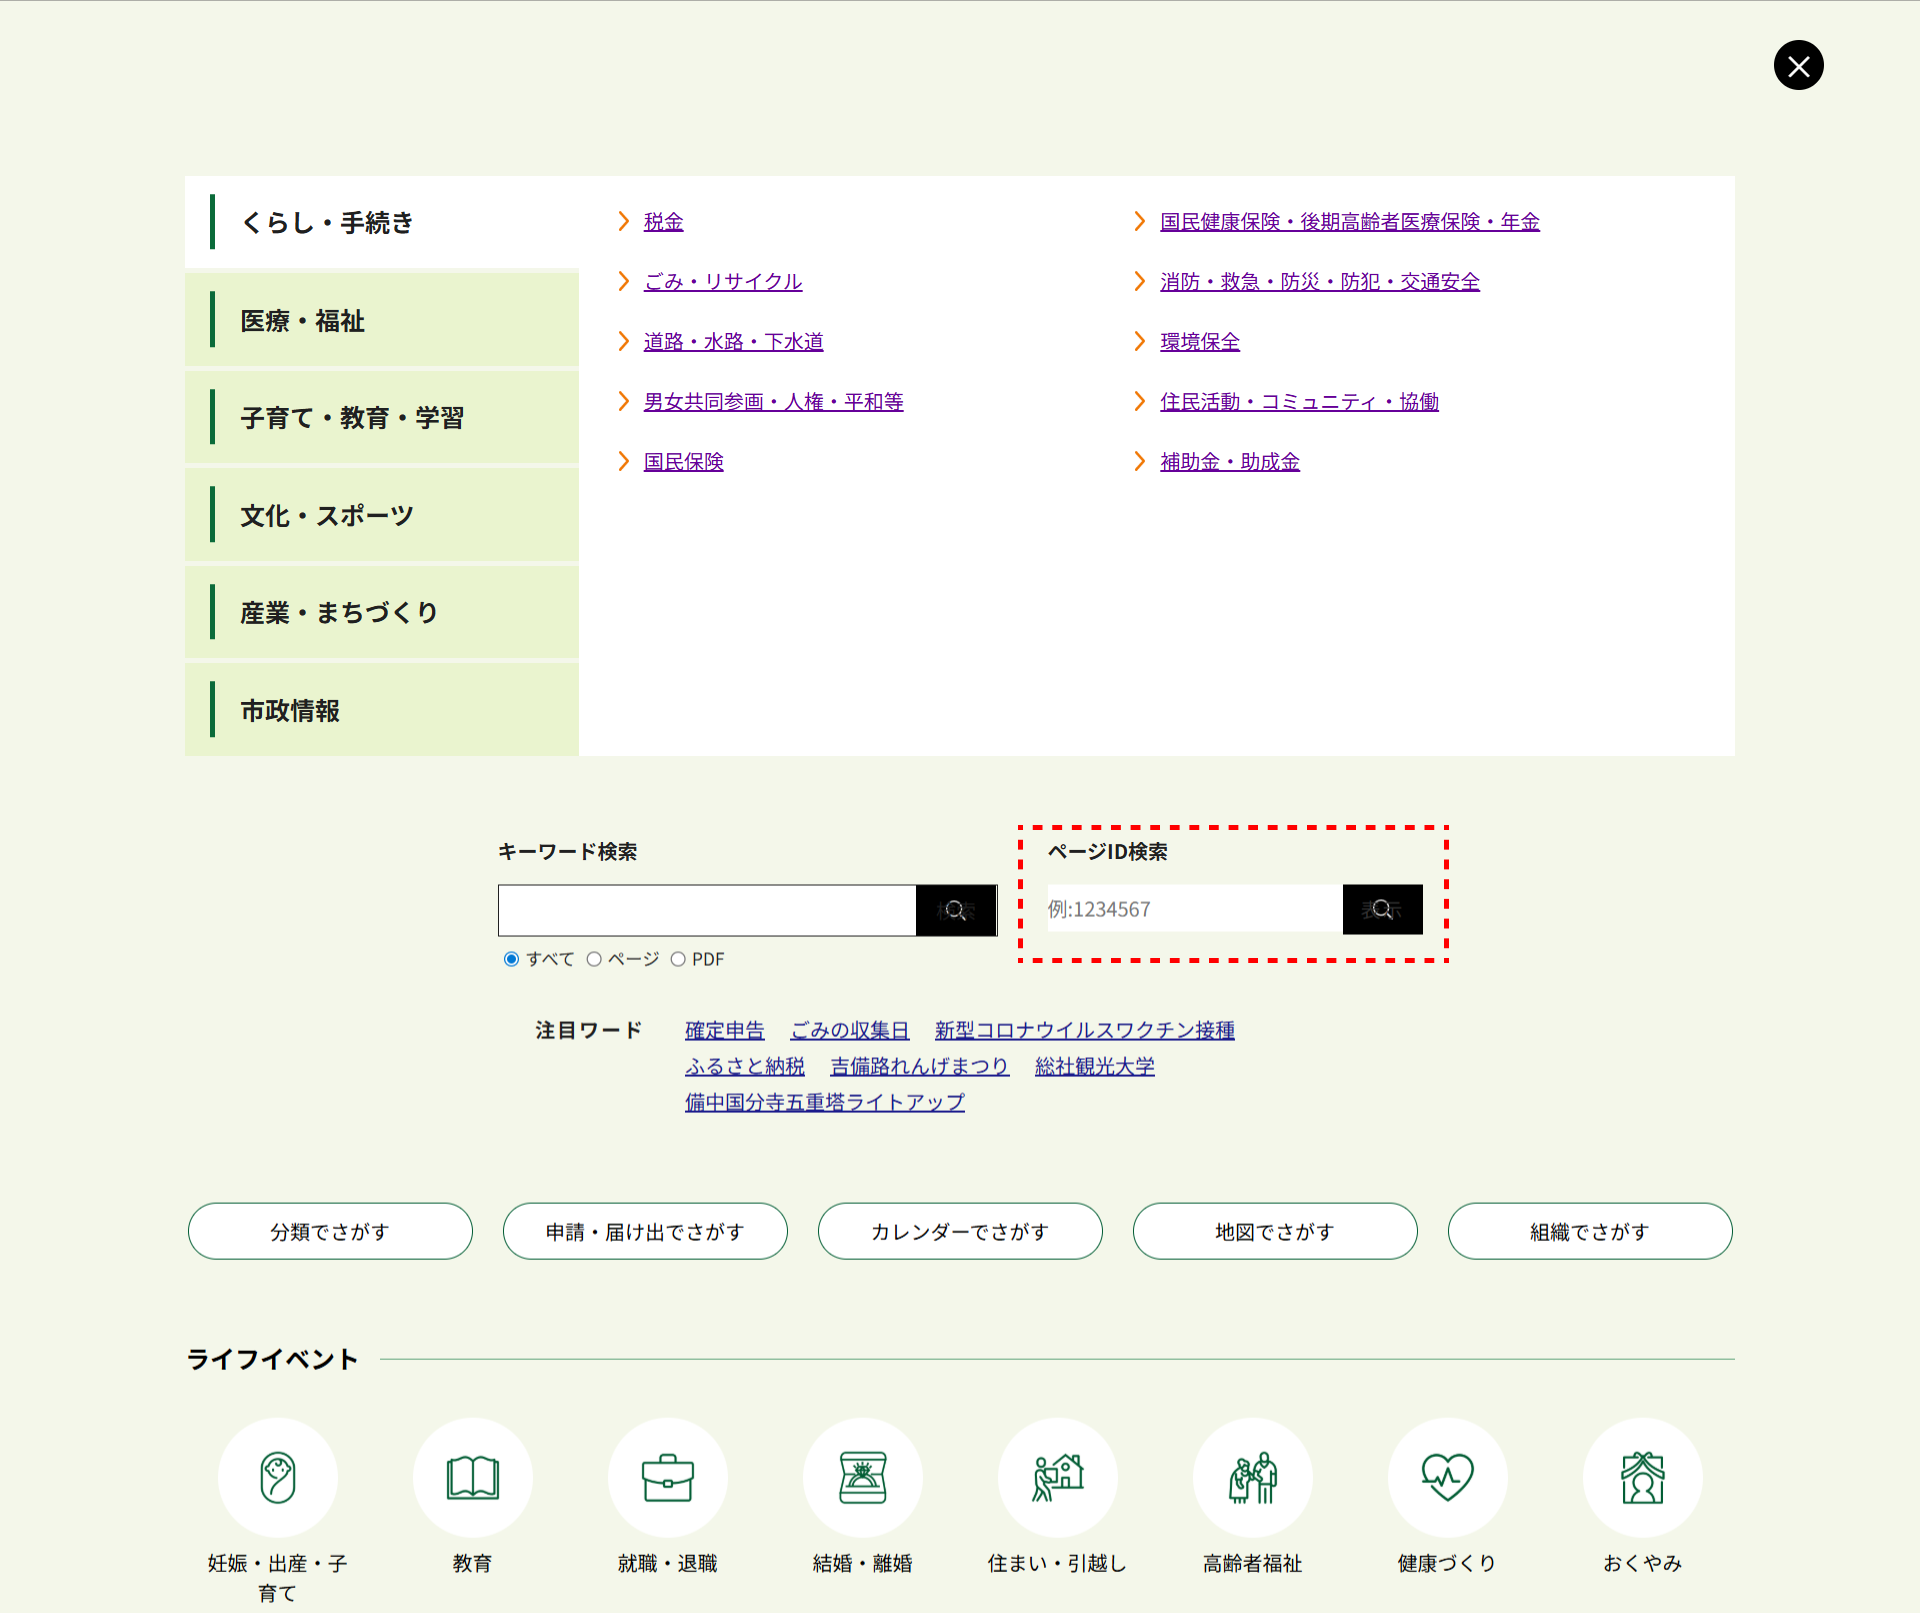Click the pregnancy and childcare baby icon

[278, 1477]
